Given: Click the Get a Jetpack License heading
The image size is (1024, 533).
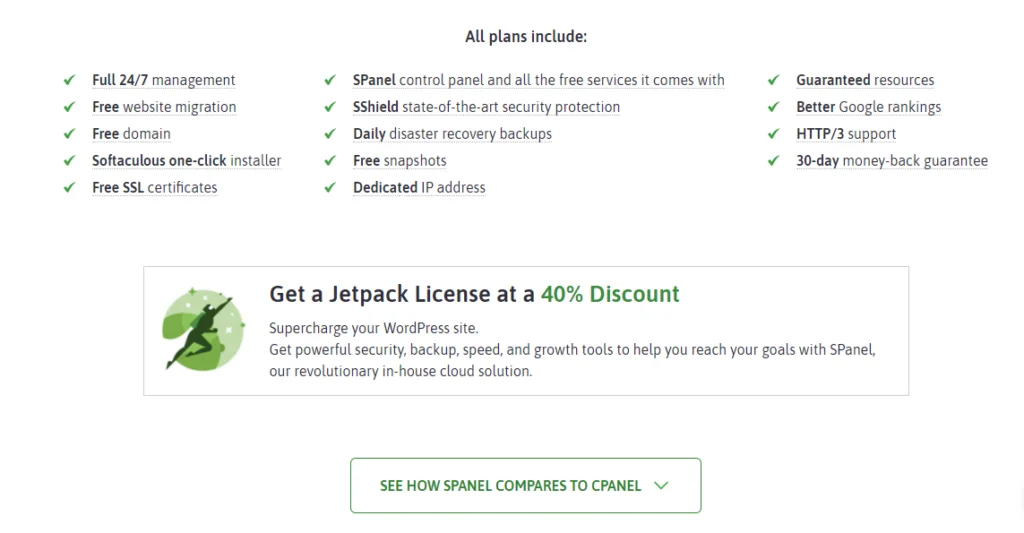Looking at the screenshot, I should [474, 294].
